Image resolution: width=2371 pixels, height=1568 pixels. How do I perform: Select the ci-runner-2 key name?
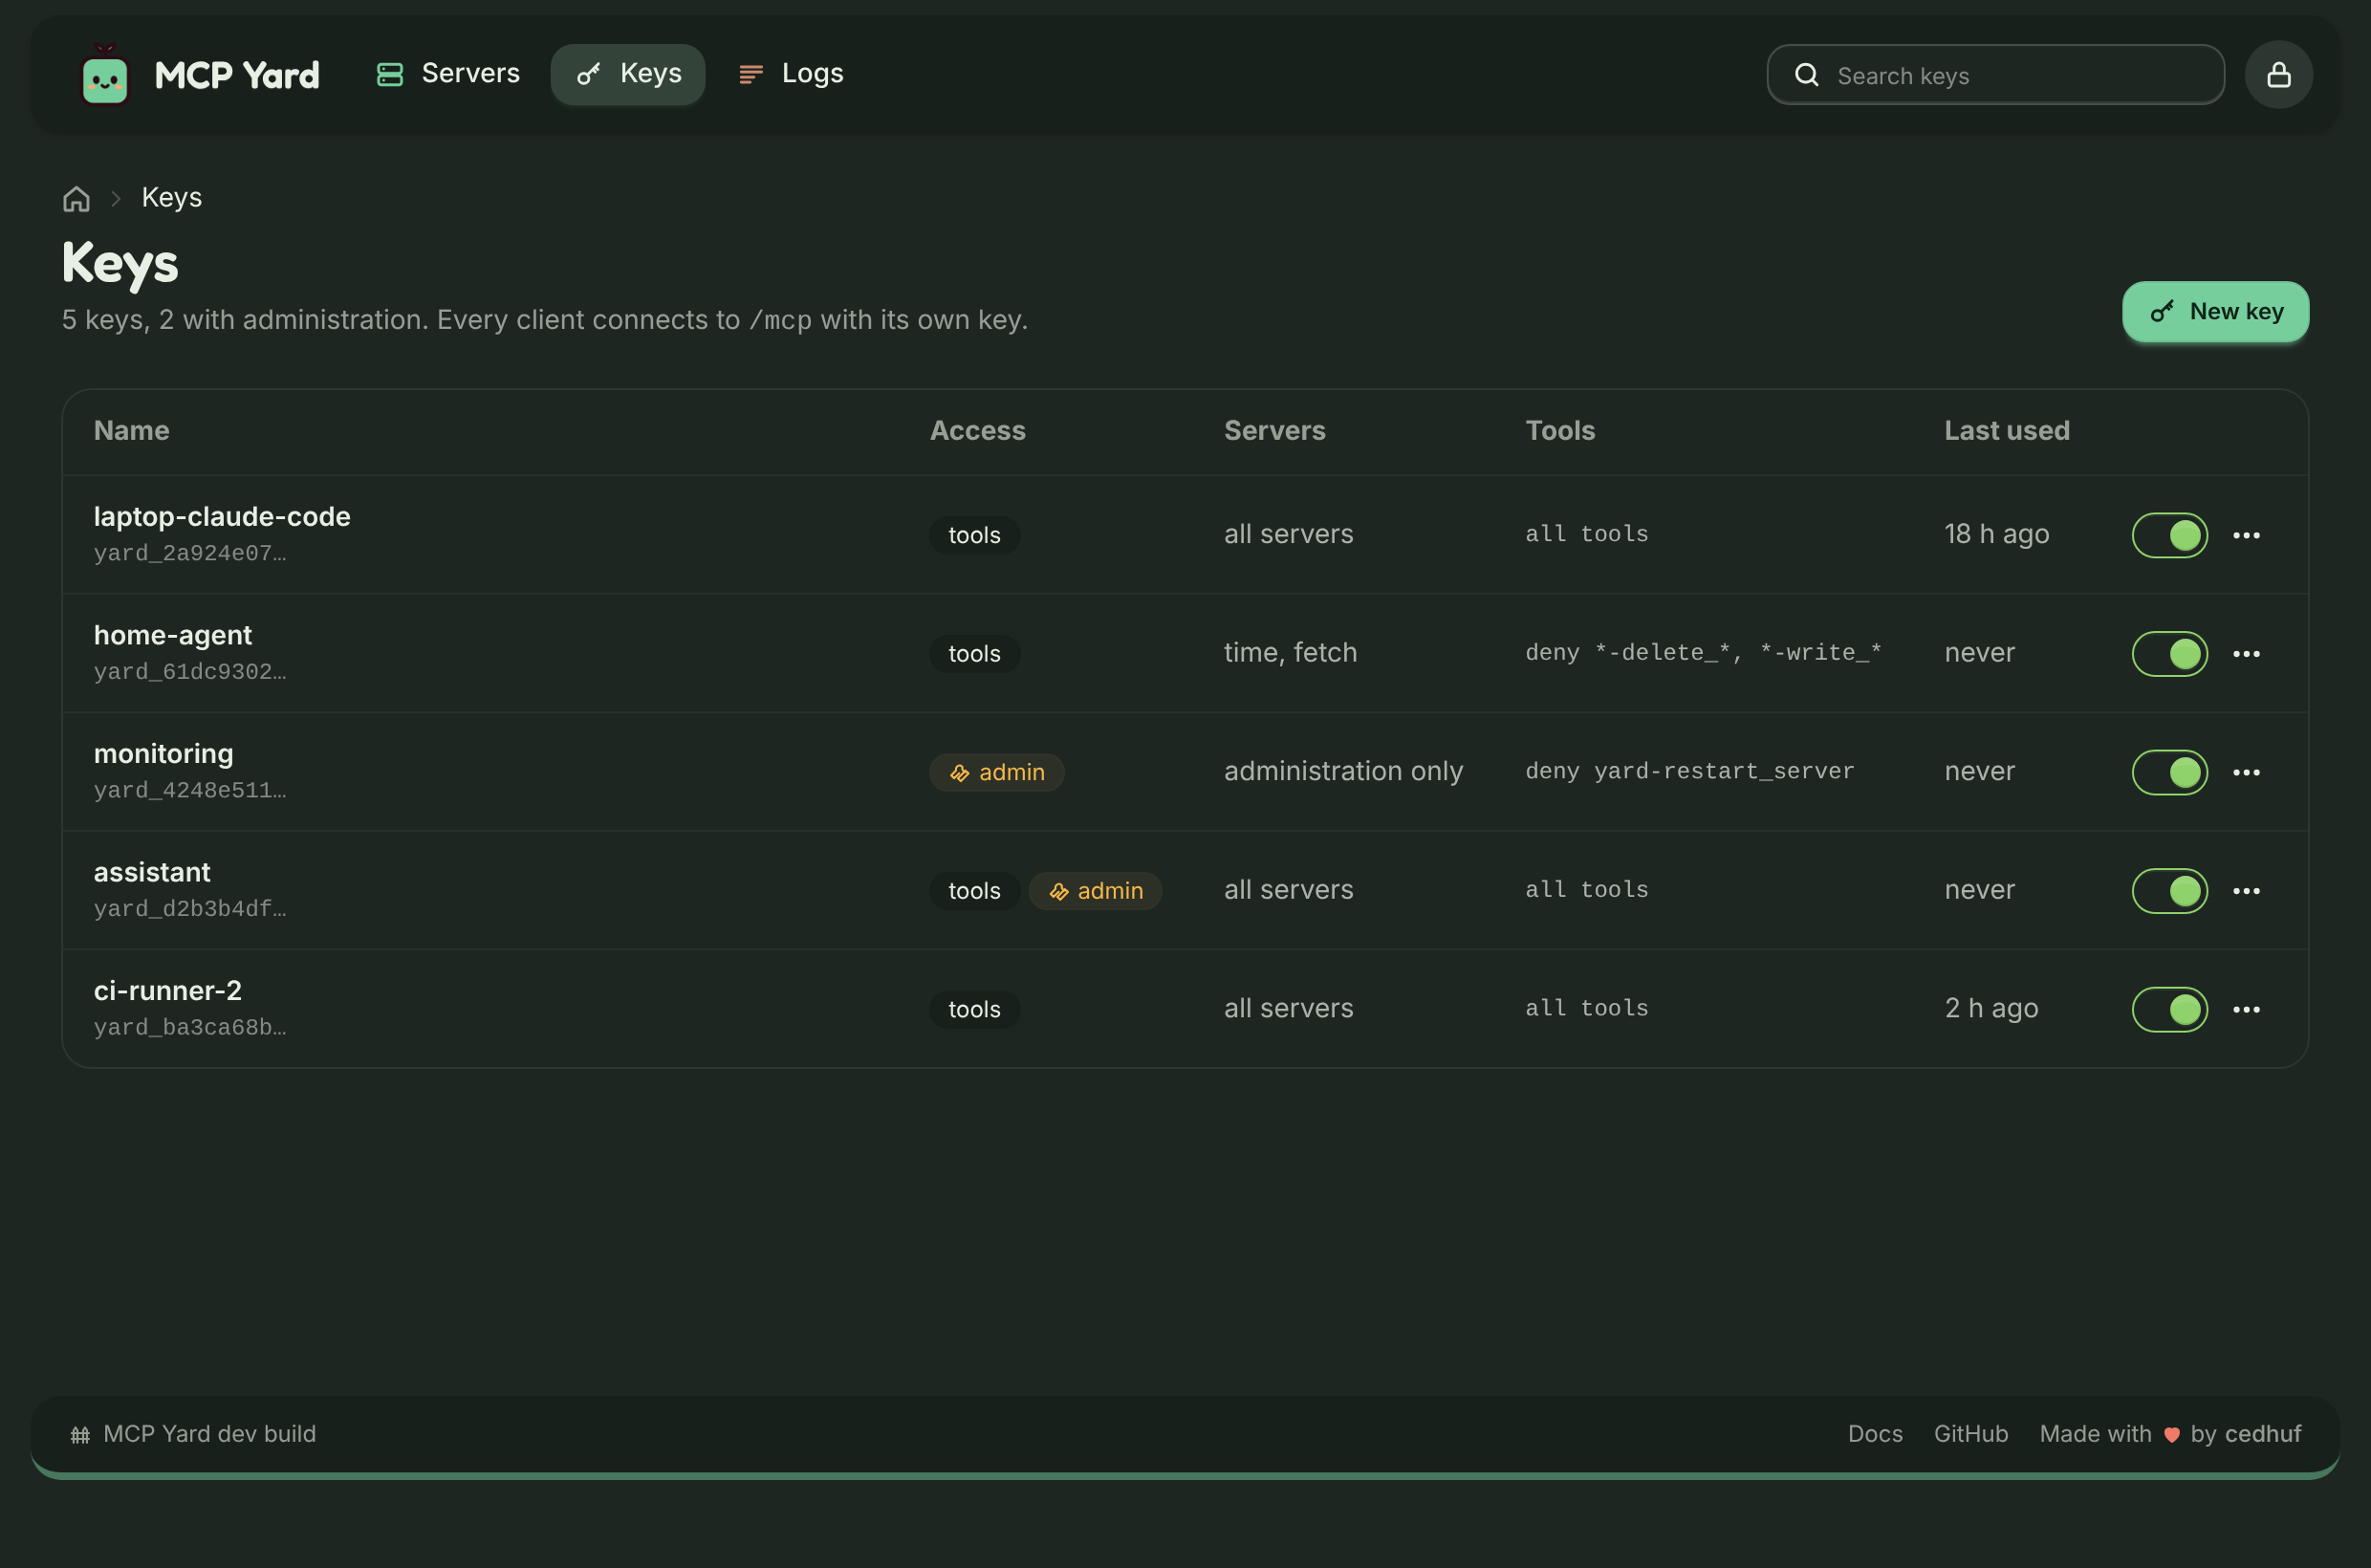click(167, 990)
